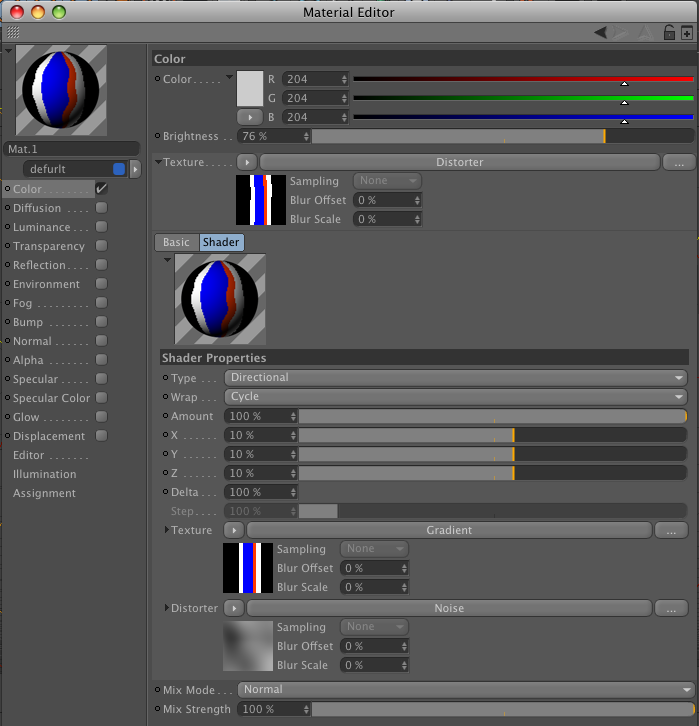Toggle the Transparency channel checkbox
Screen dimensions: 699x726
tap(101, 246)
